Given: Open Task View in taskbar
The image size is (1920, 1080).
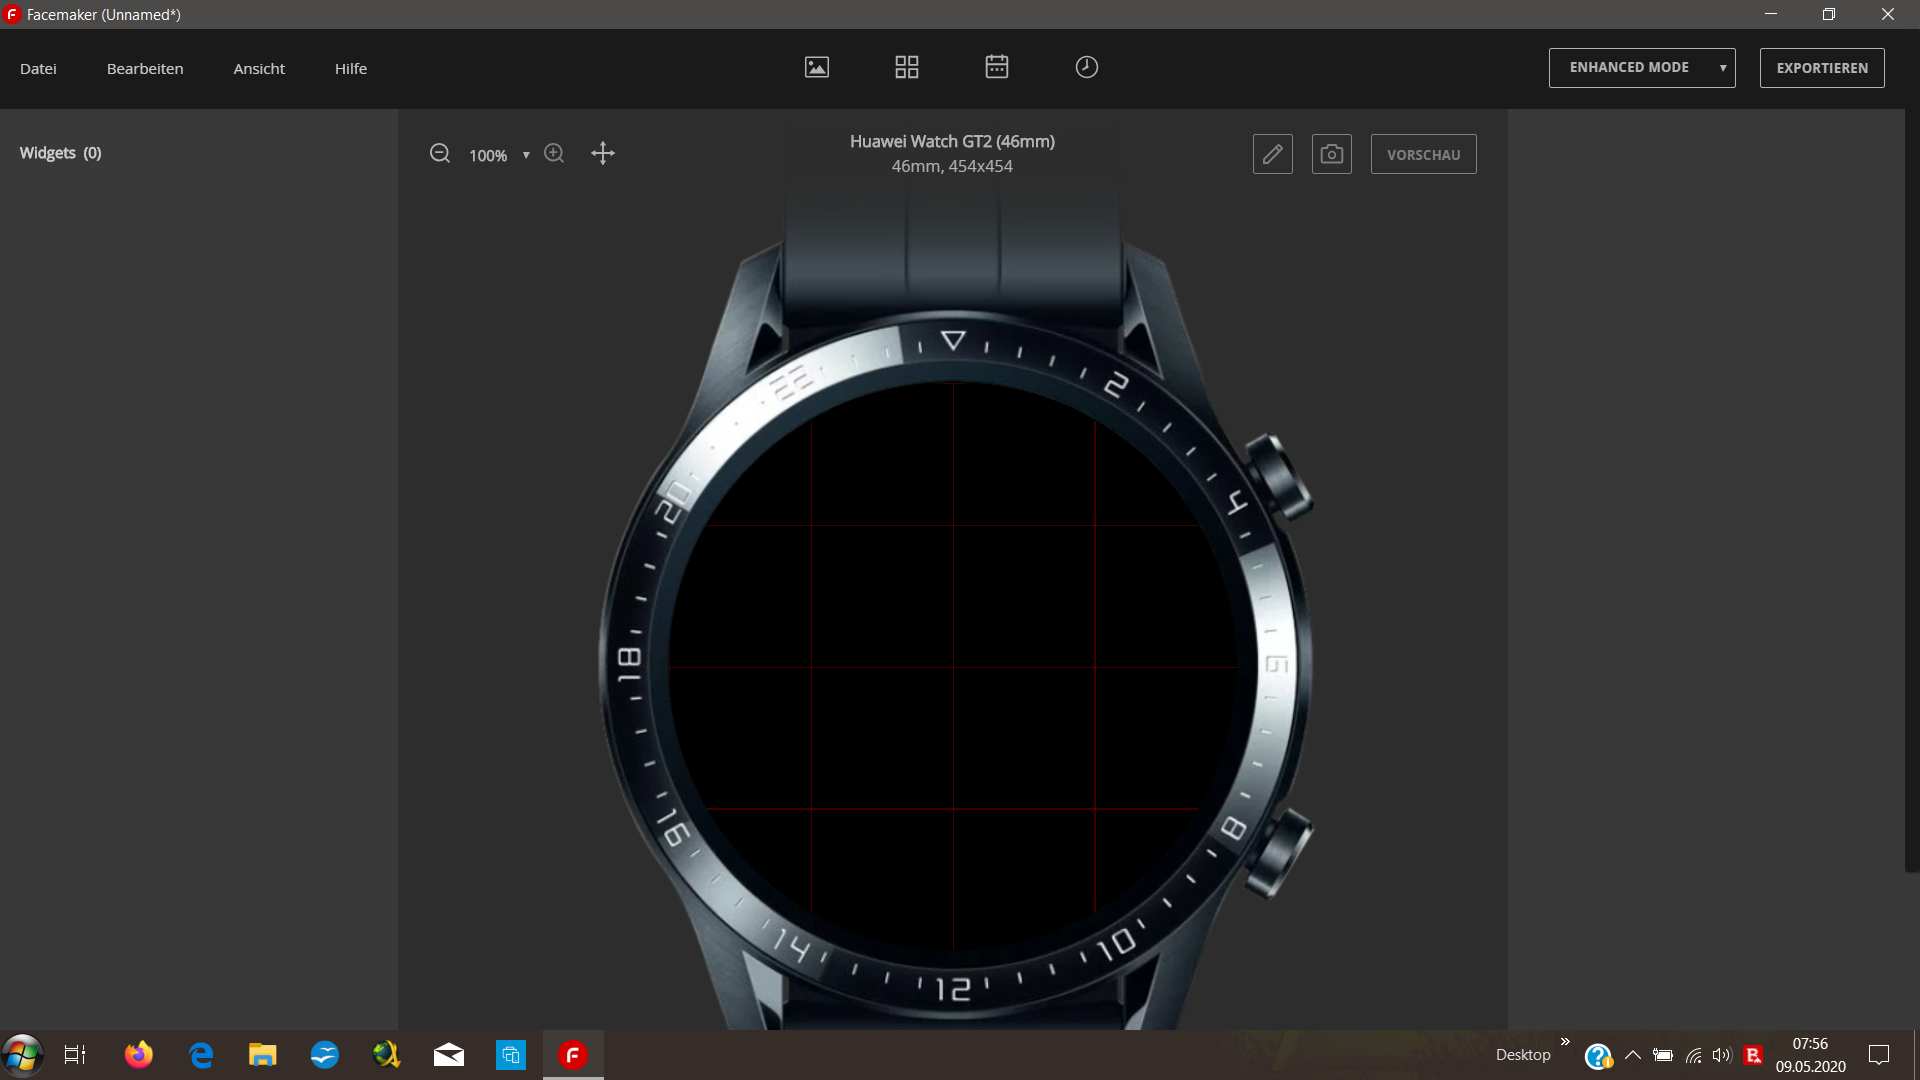Looking at the screenshot, I should pos(75,1055).
